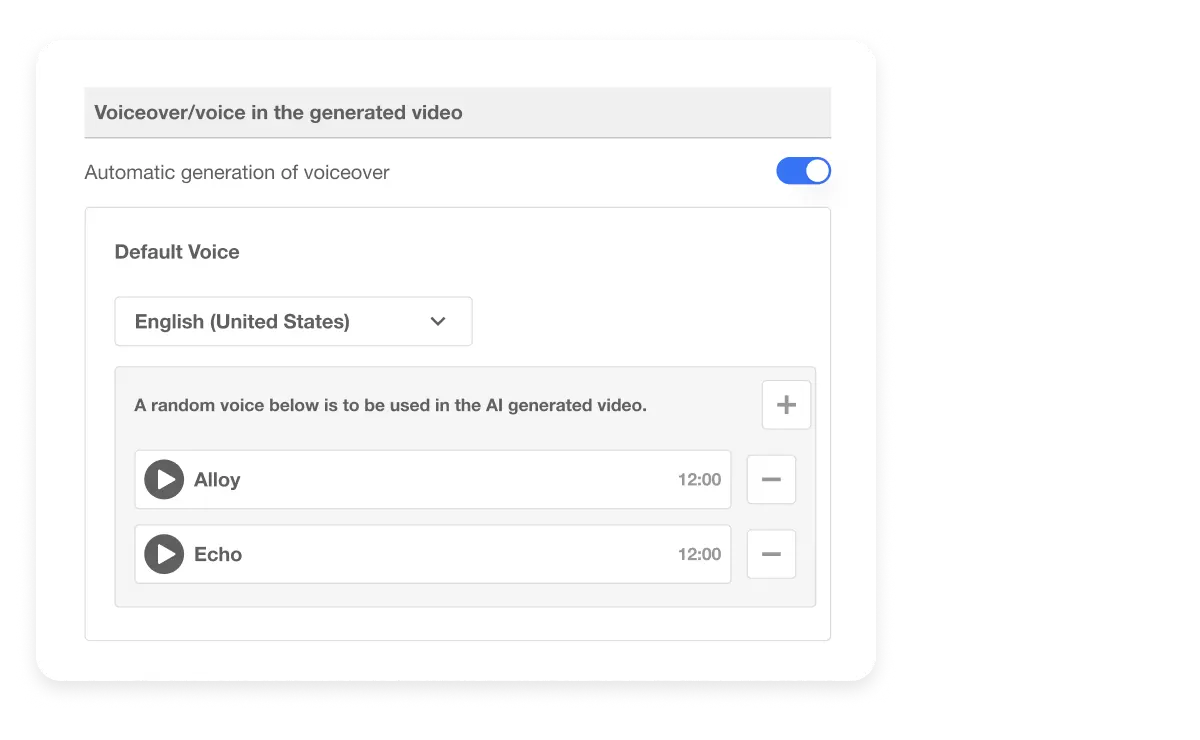The height and width of the screenshot is (740, 1200).
Task: Click the plus icon to add a voice
Action: (x=786, y=404)
